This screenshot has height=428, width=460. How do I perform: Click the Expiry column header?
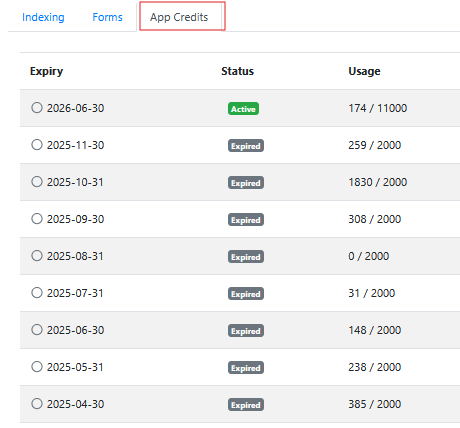pos(46,71)
